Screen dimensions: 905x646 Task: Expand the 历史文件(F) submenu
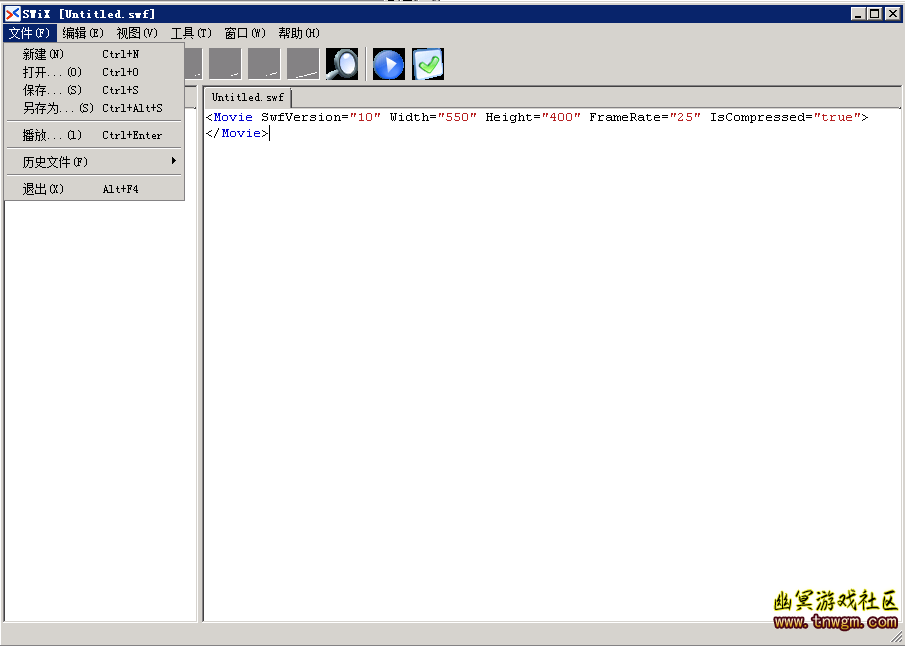click(x=95, y=162)
